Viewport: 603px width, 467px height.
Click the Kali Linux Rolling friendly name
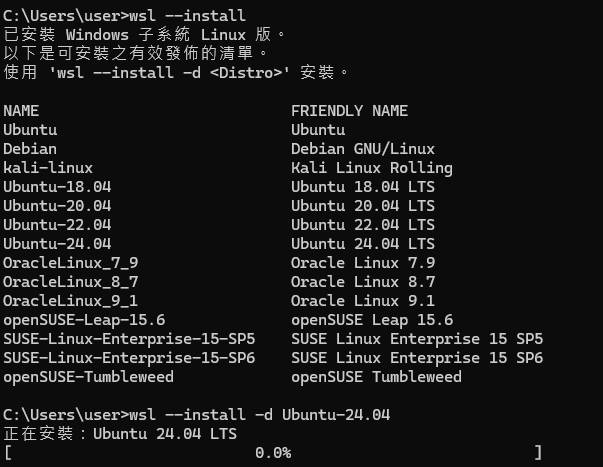coord(371,168)
